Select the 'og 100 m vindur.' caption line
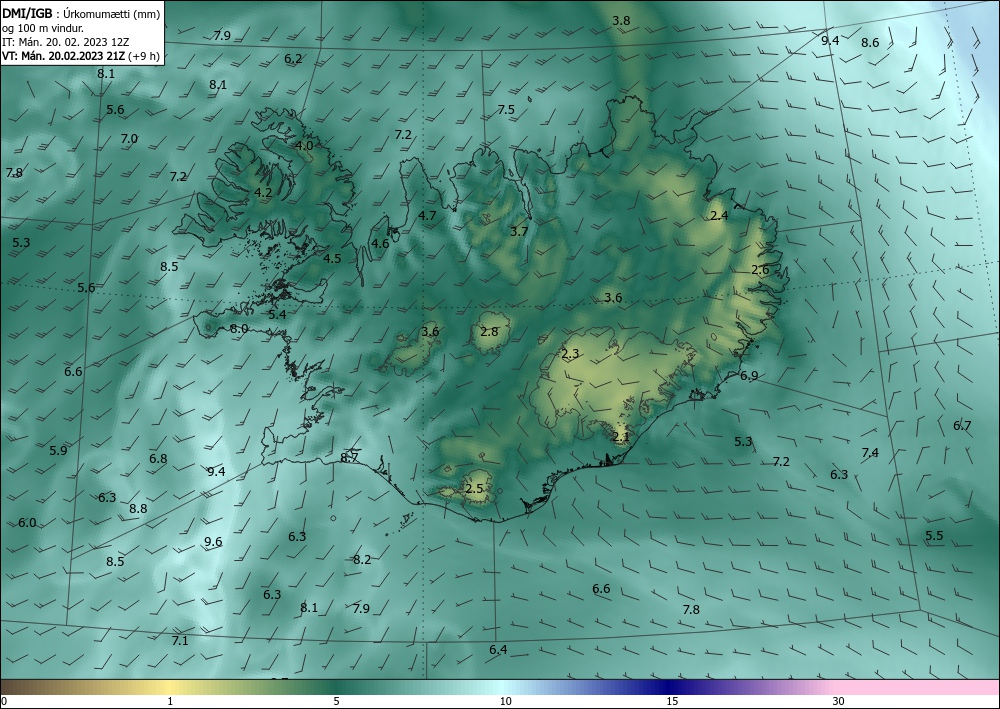This screenshot has height=709, width=1000. pos(43,28)
